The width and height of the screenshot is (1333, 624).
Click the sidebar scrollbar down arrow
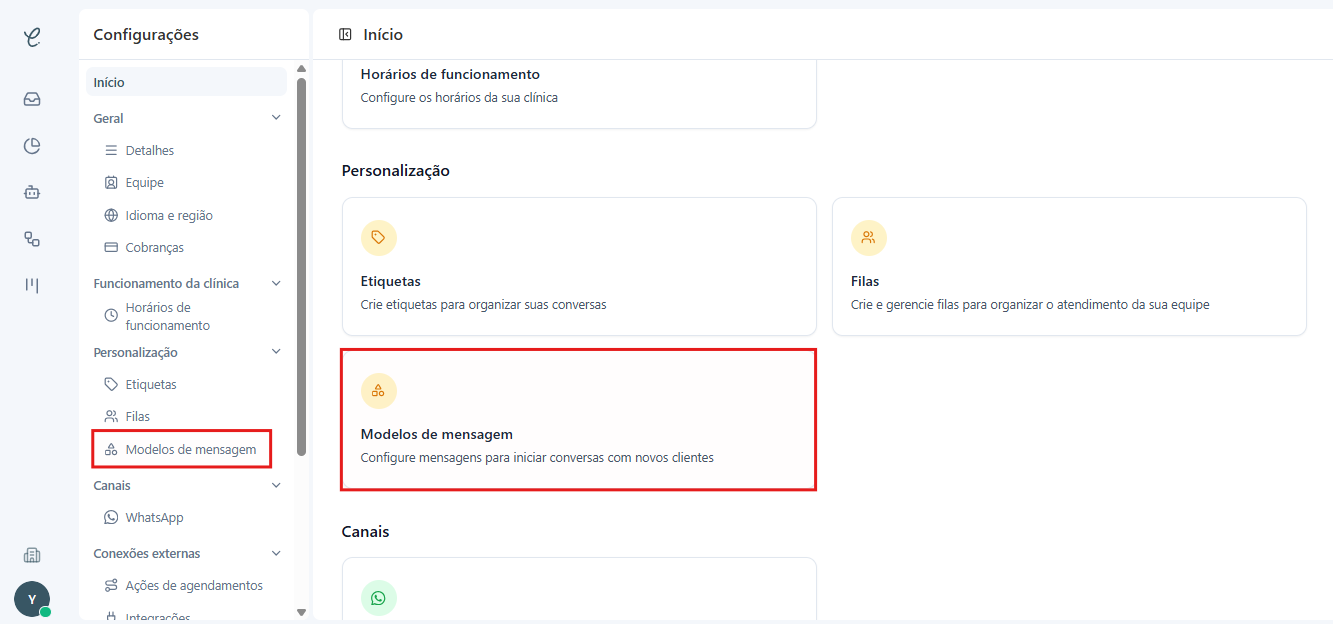click(x=301, y=612)
